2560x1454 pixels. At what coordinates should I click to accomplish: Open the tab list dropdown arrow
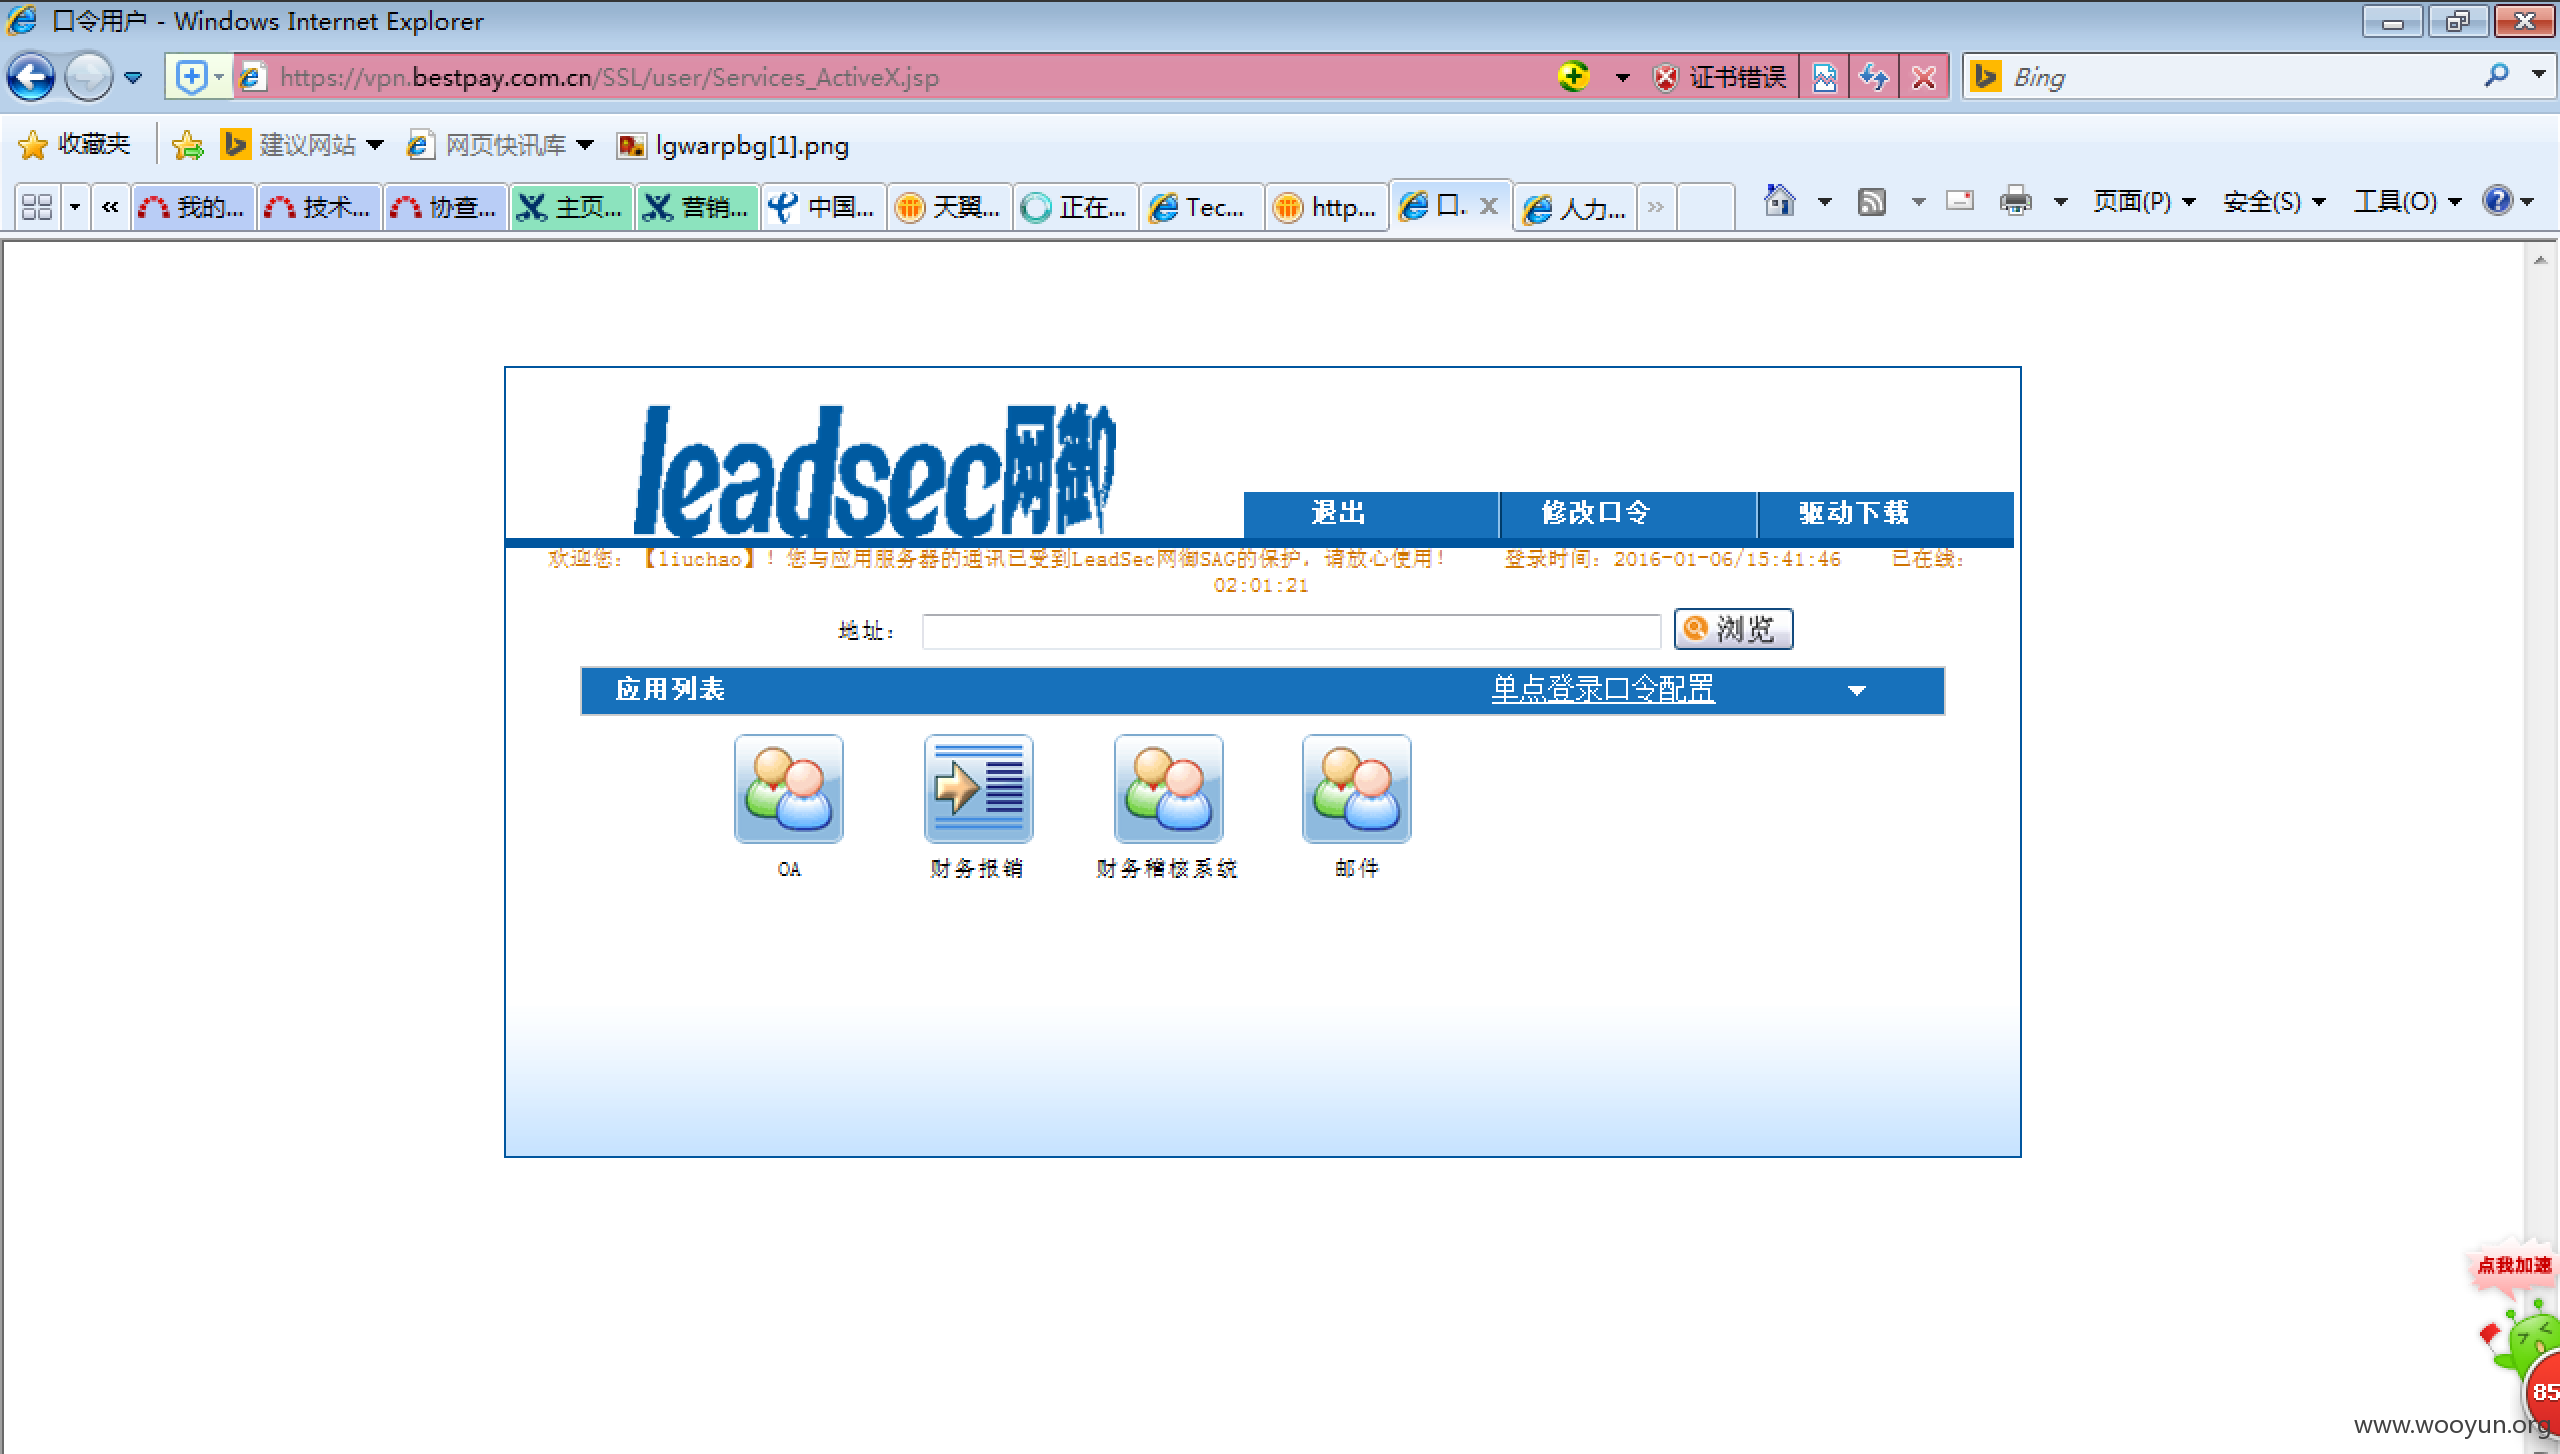coord(75,207)
